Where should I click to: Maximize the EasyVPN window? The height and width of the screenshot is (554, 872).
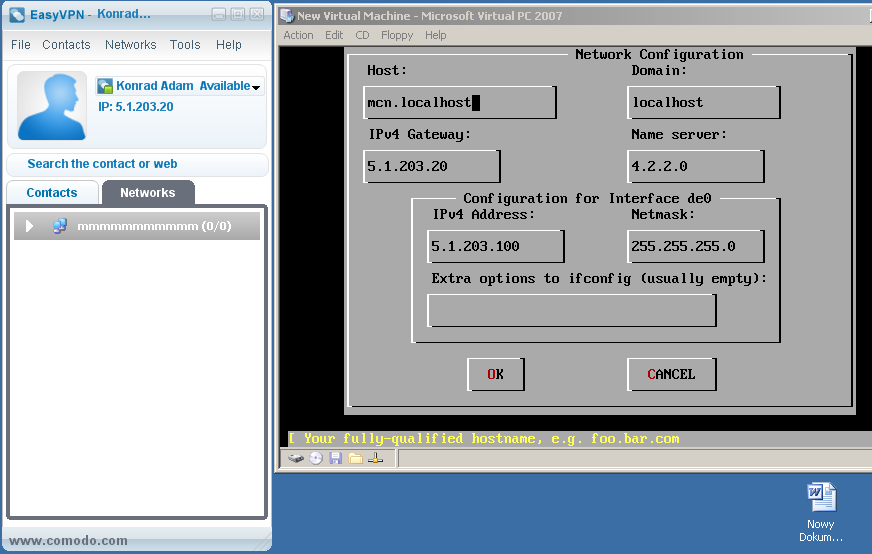pyautogui.click(x=238, y=14)
